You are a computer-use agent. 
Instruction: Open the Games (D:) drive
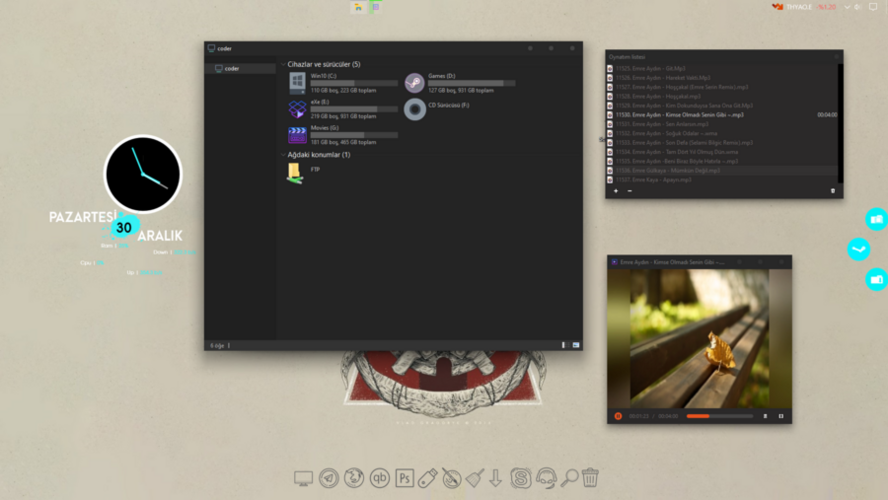pos(460,83)
